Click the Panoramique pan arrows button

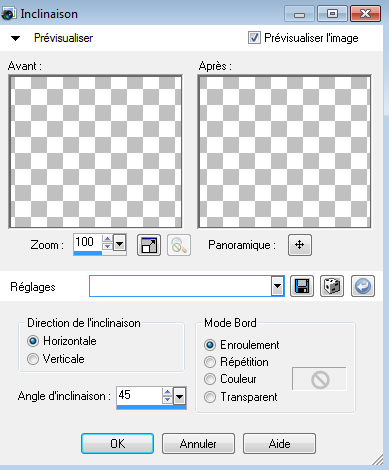pyautogui.click(x=300, y=245)
